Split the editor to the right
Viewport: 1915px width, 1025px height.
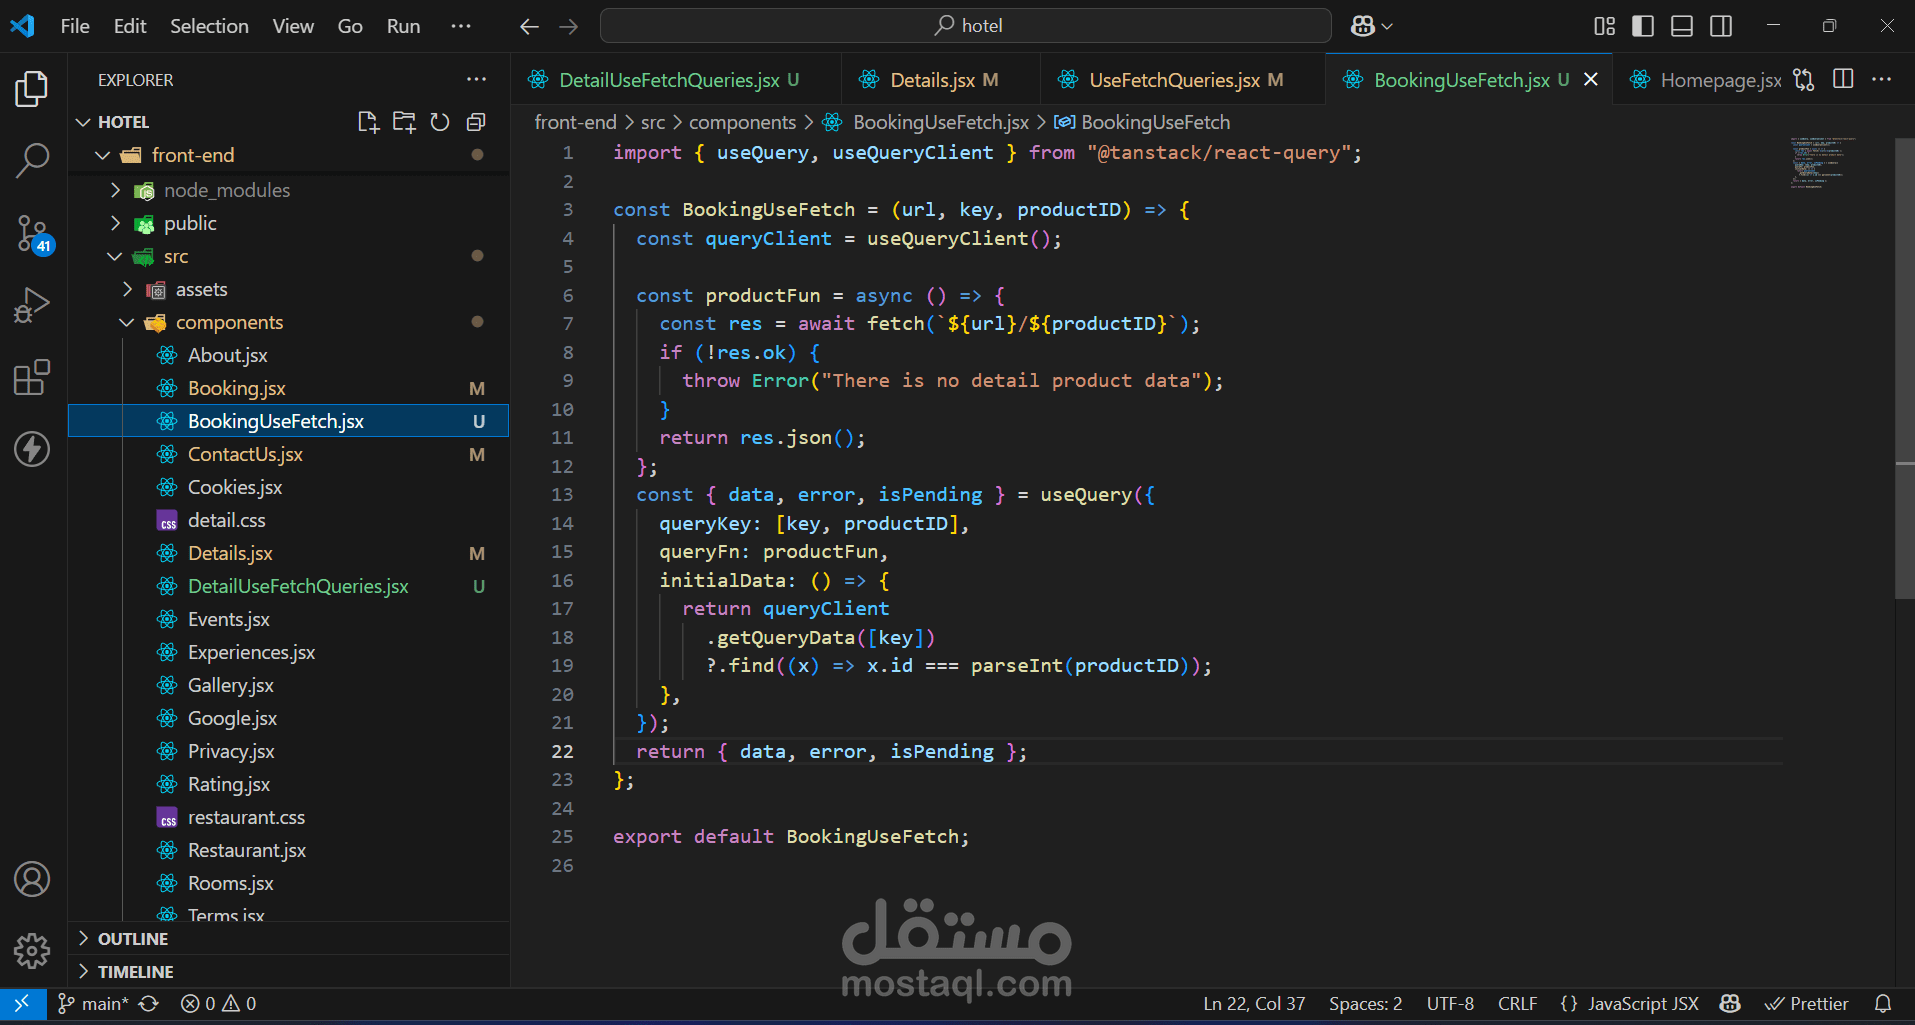click(x=1843, y=79)
